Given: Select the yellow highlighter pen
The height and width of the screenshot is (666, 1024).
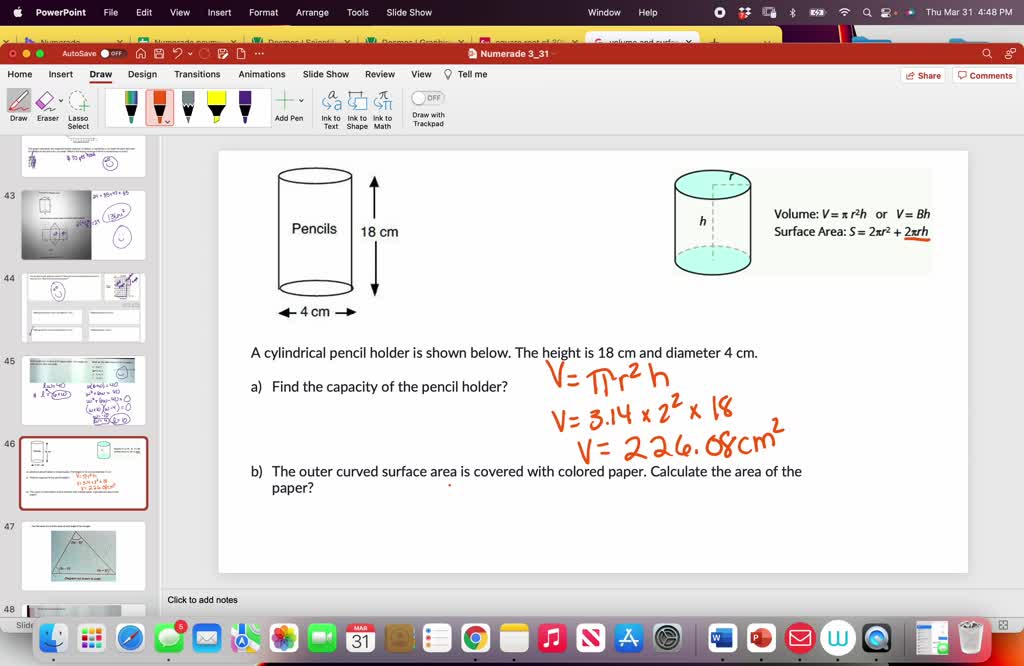Looking at the screenshot, I should (215, 104).
